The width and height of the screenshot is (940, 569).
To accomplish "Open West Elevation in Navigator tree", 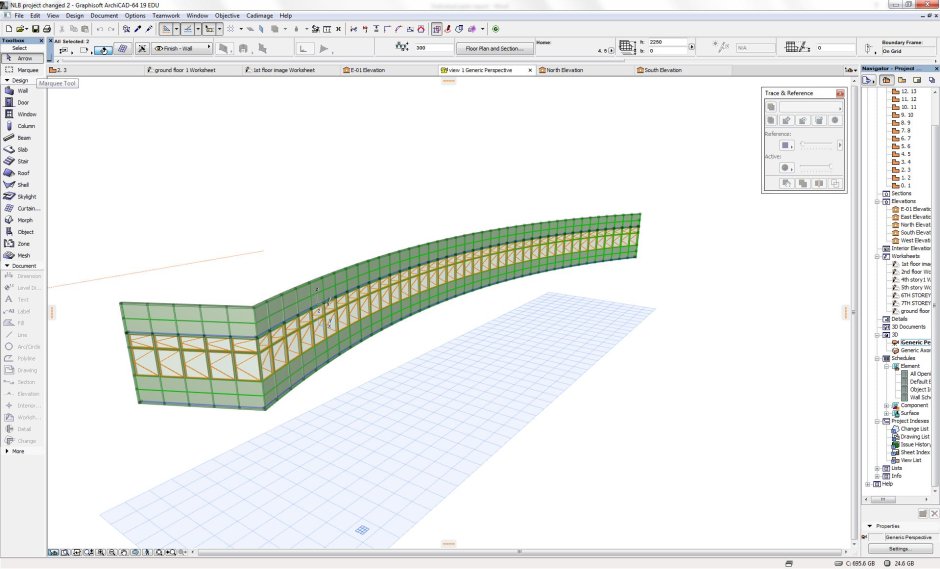I will coord(911,240).
